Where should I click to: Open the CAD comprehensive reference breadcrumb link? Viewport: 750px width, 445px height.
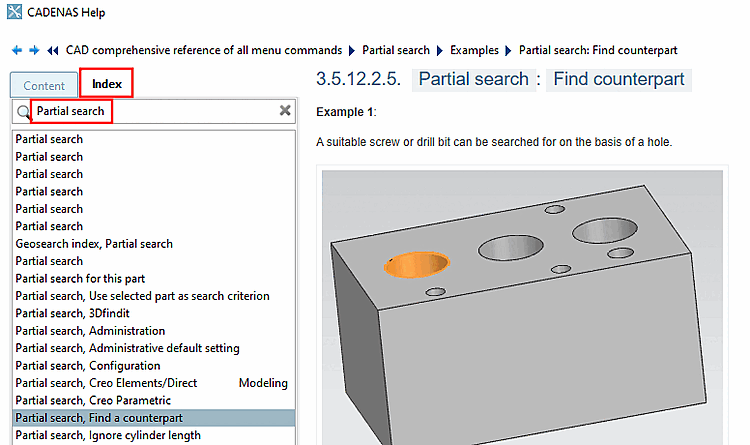pyautogui.click(x=203, y=50)
